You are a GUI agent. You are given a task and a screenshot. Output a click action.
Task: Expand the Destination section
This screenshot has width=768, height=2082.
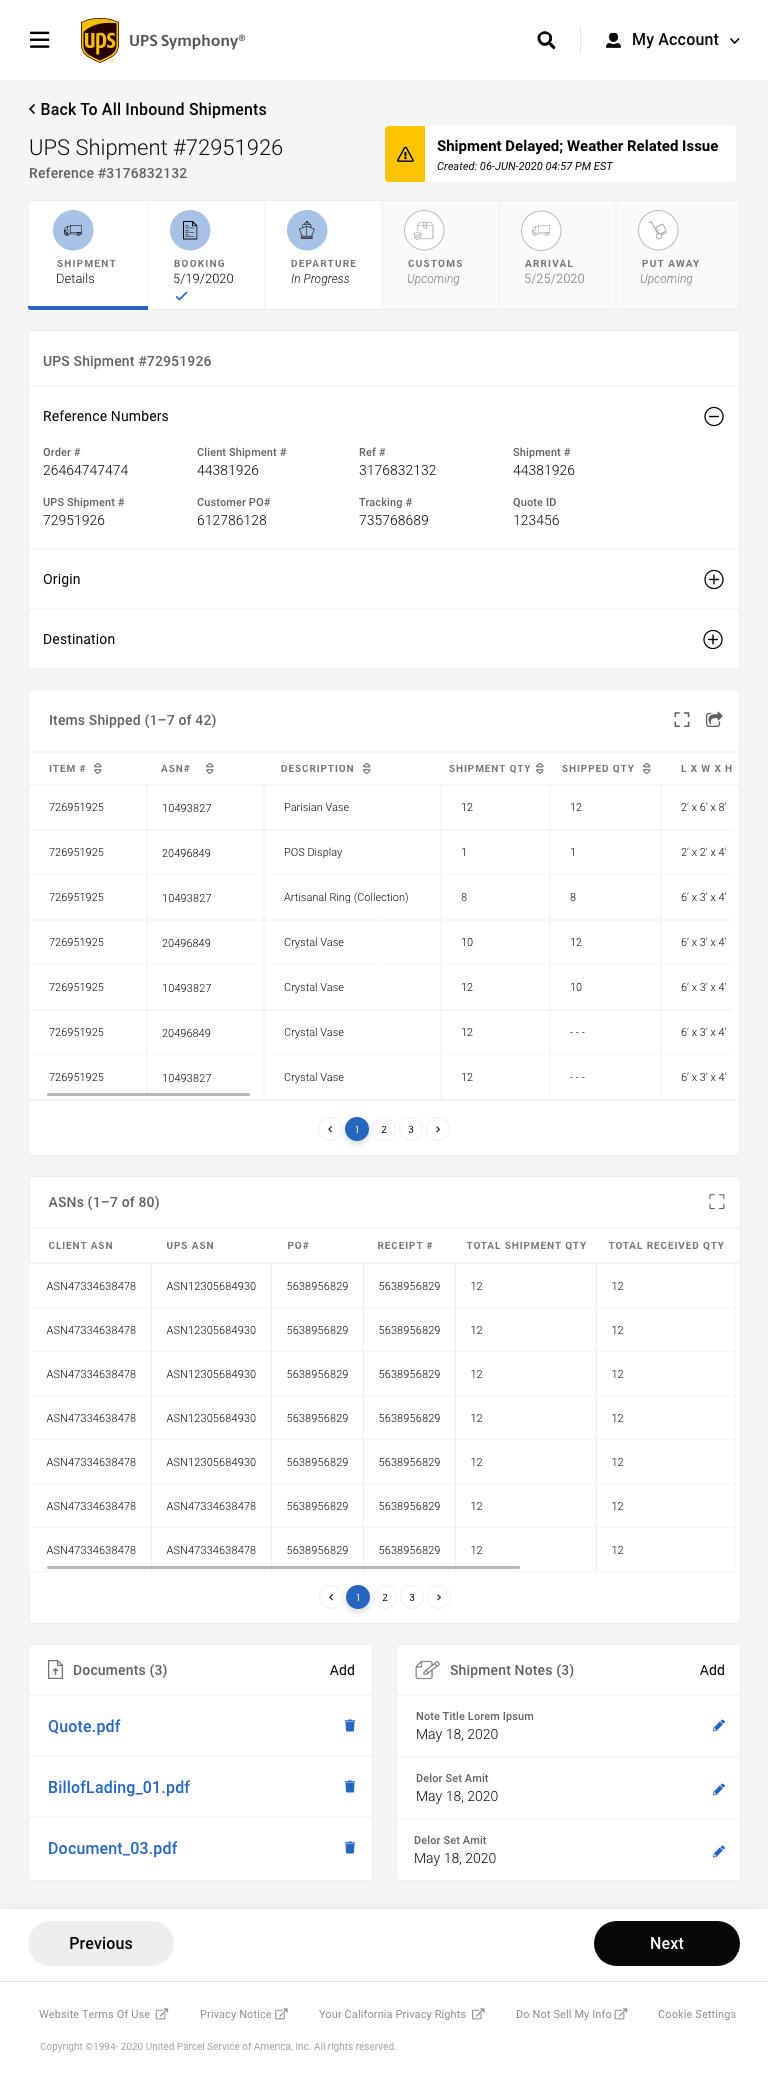pyautogui.click(x=713, y=640)
